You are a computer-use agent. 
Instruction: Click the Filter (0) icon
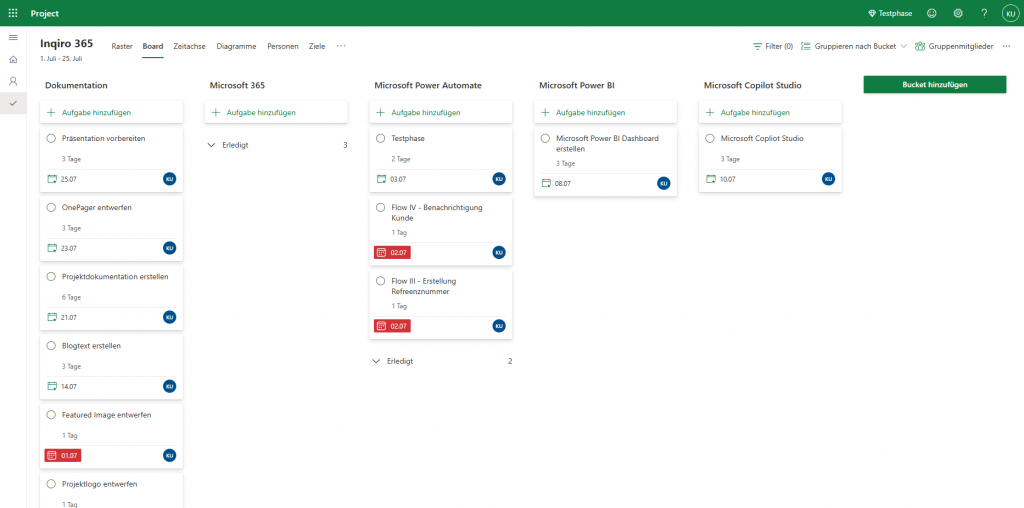point(758,46)
